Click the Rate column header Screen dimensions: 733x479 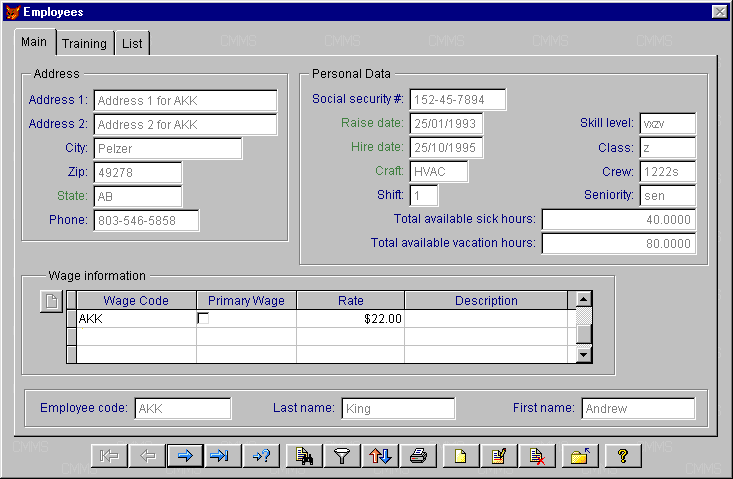(x=350, y=300)
